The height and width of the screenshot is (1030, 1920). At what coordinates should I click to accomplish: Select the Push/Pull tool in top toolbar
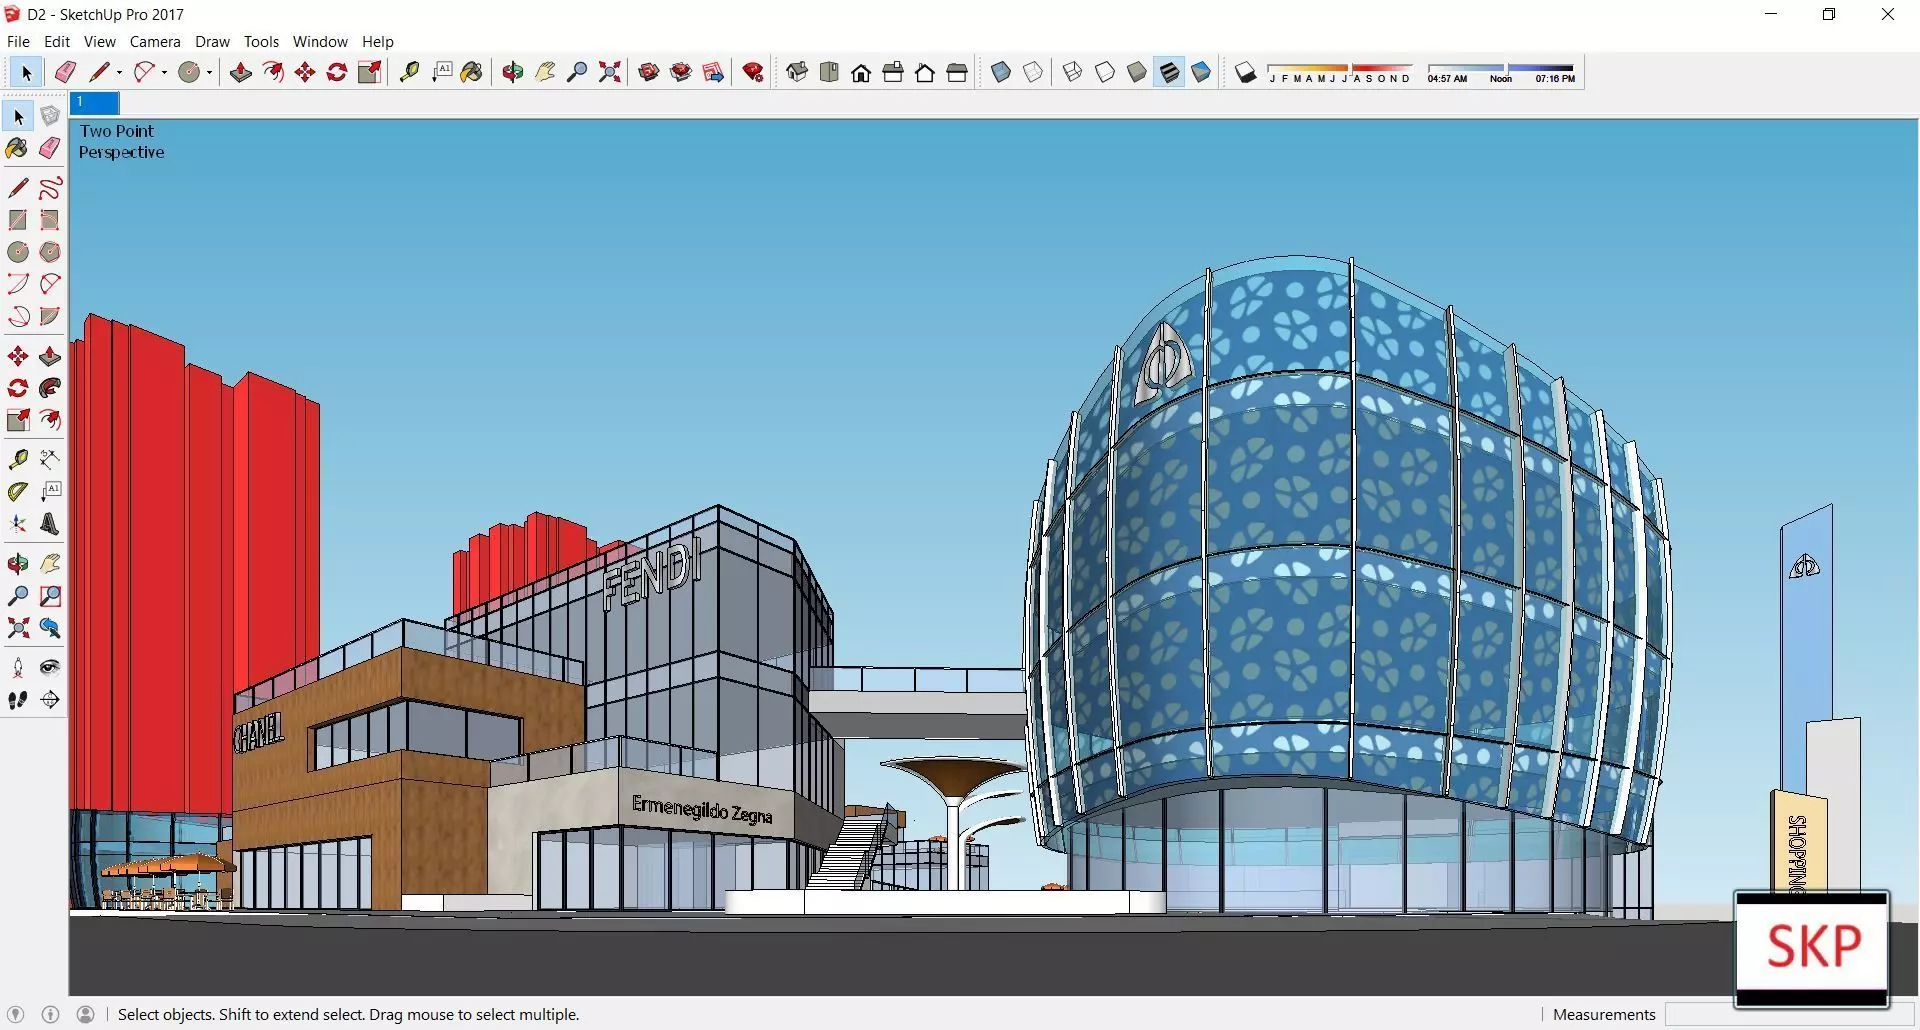(241, 72)
